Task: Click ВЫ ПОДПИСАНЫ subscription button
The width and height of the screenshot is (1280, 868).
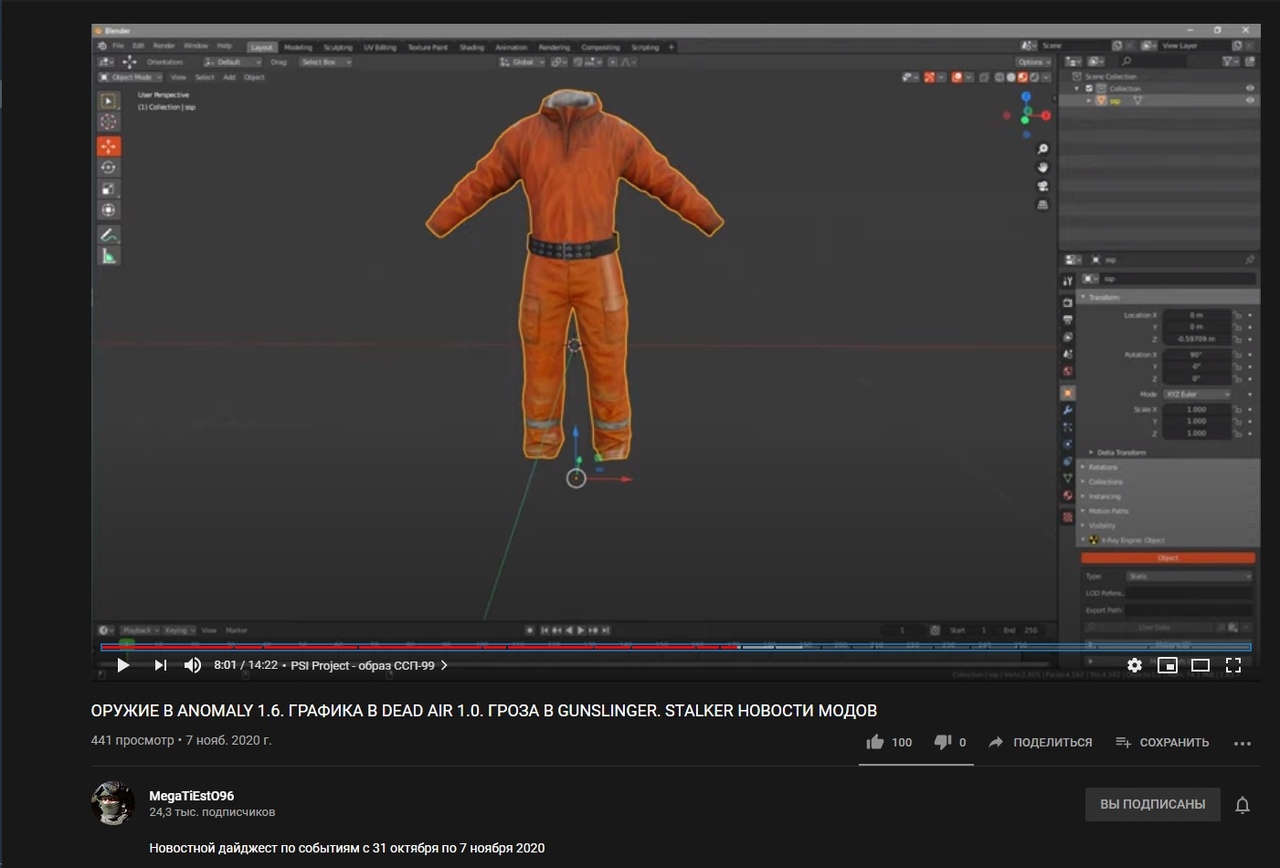Action: pos(1152,804)
